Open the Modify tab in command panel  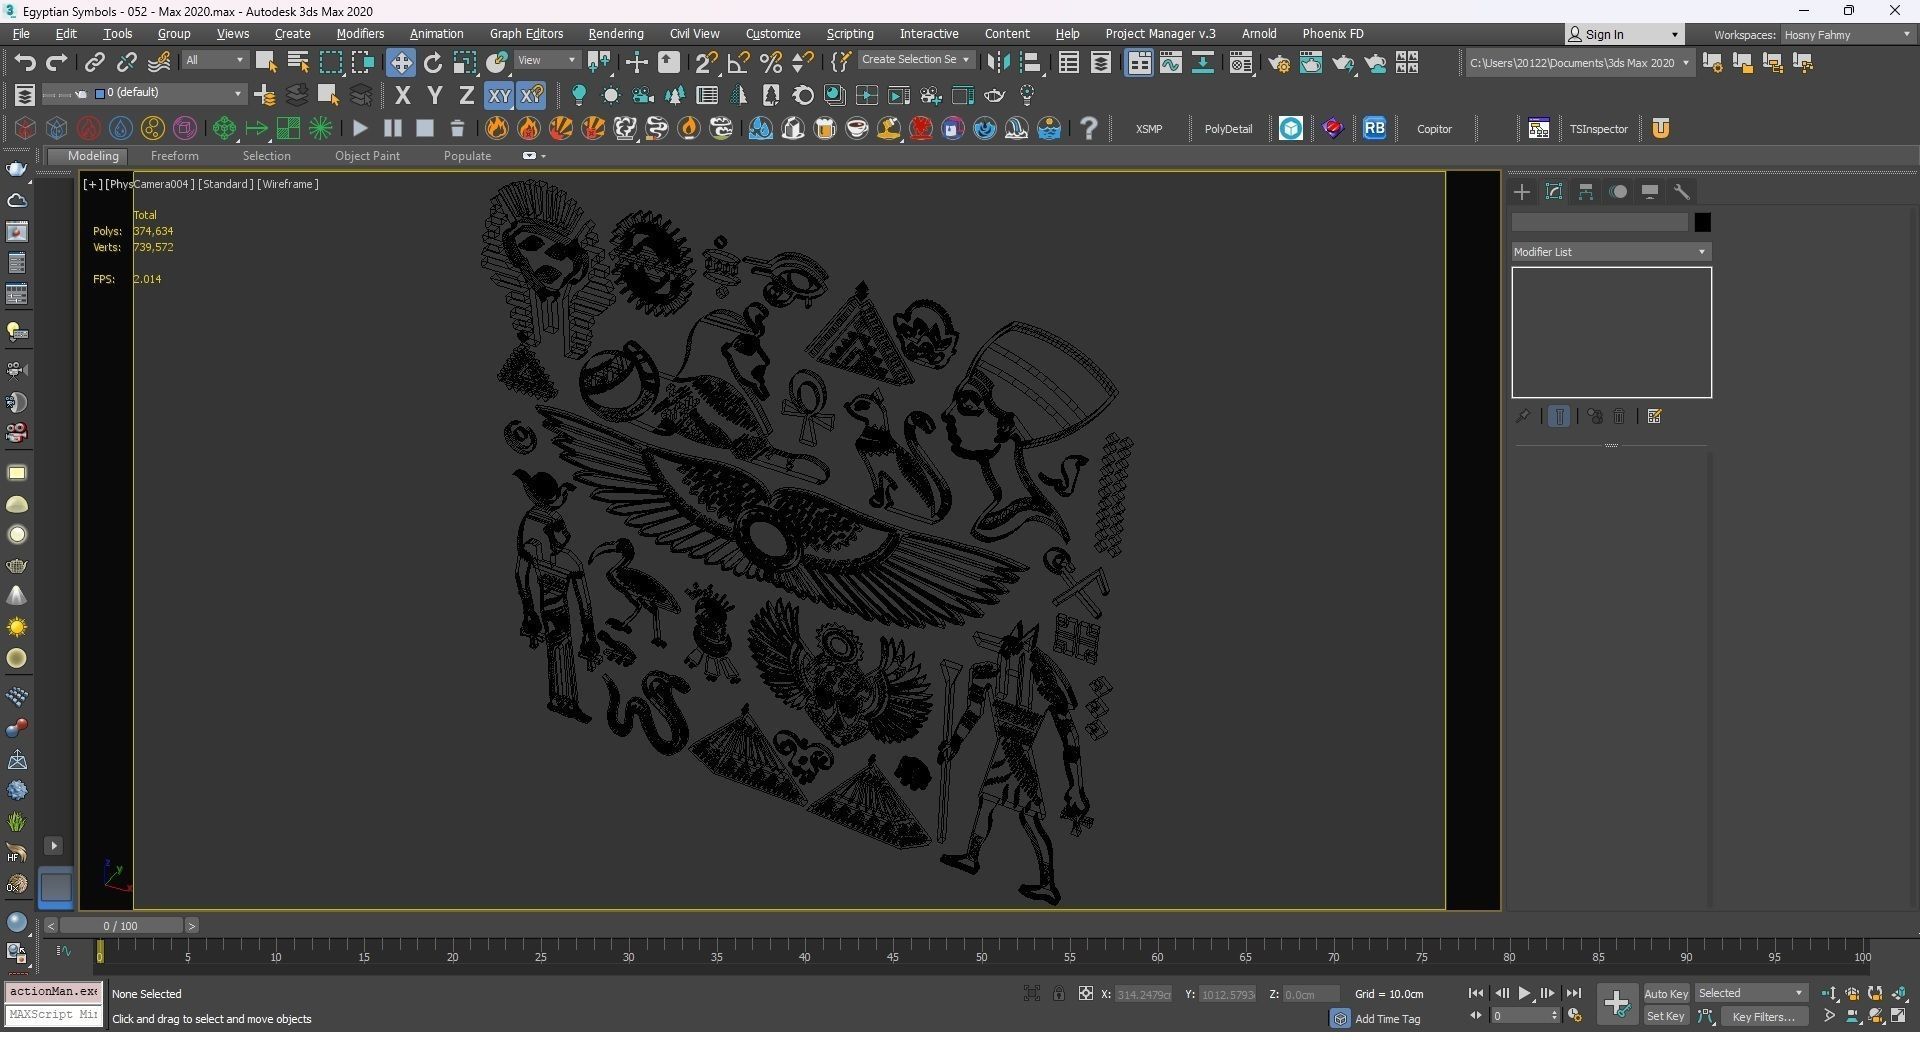(1554, 192)
